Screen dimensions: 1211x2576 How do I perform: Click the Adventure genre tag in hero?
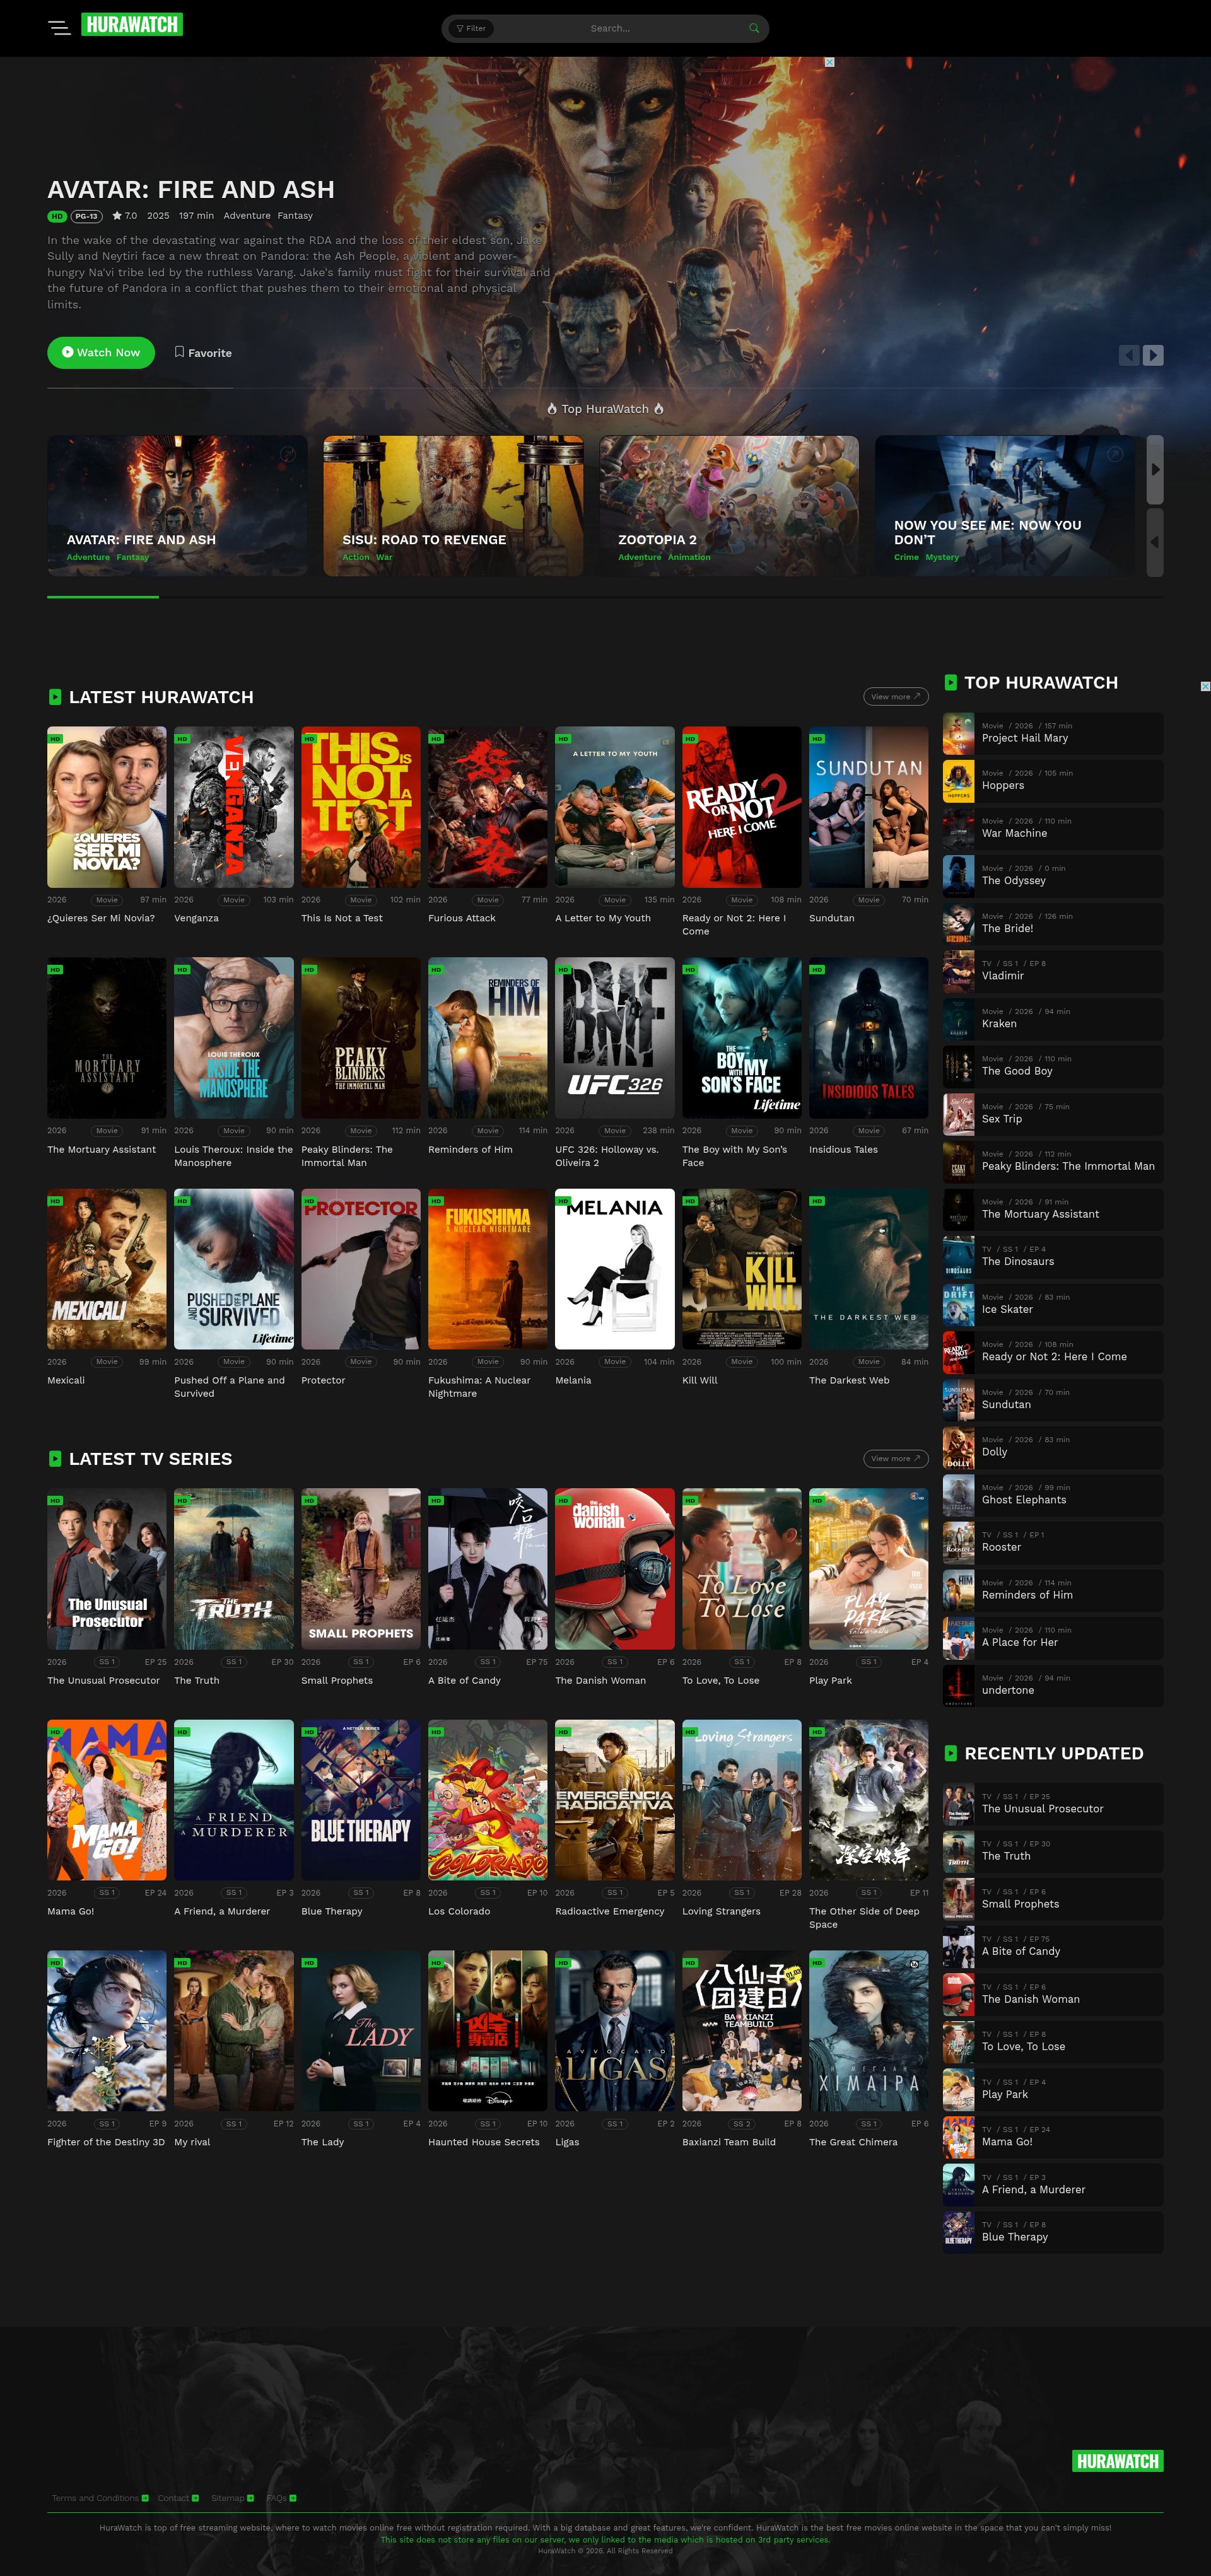(x=247, y=216)
